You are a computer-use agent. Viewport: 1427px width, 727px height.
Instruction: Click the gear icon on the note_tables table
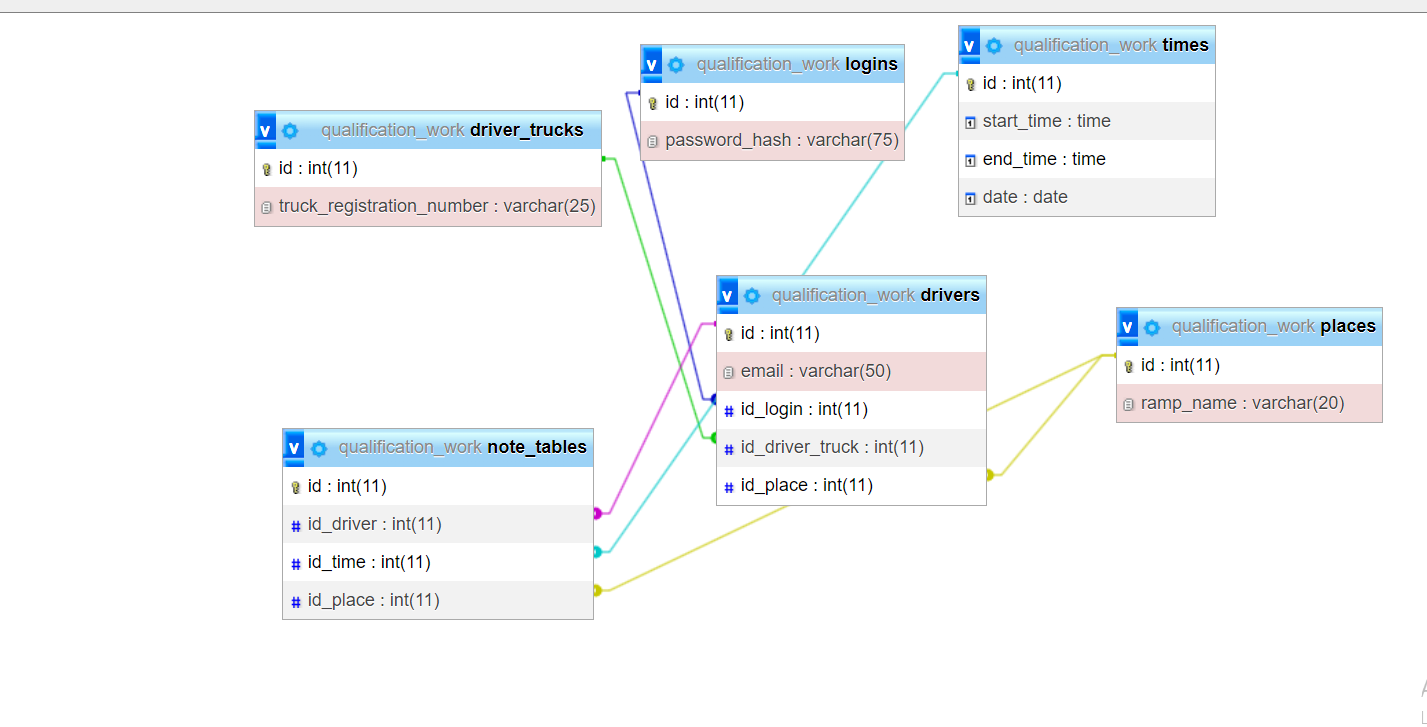(x=319, y=448)
